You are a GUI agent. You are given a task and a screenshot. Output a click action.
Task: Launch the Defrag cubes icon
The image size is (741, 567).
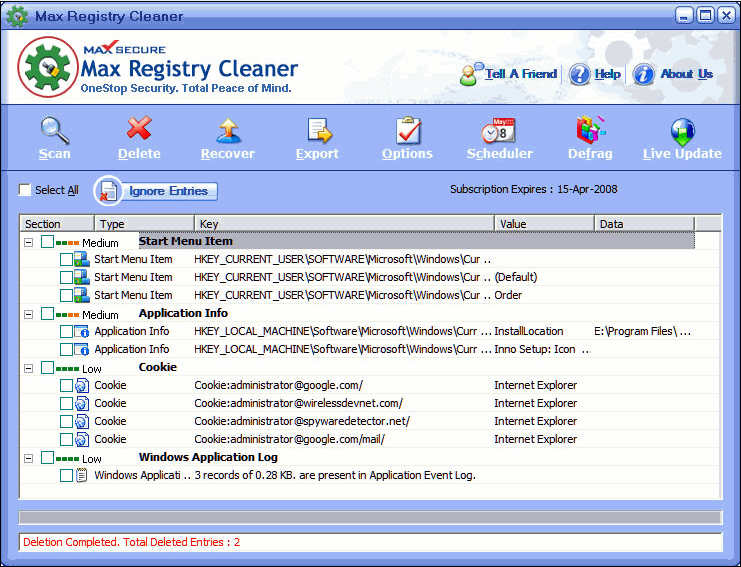590,129
